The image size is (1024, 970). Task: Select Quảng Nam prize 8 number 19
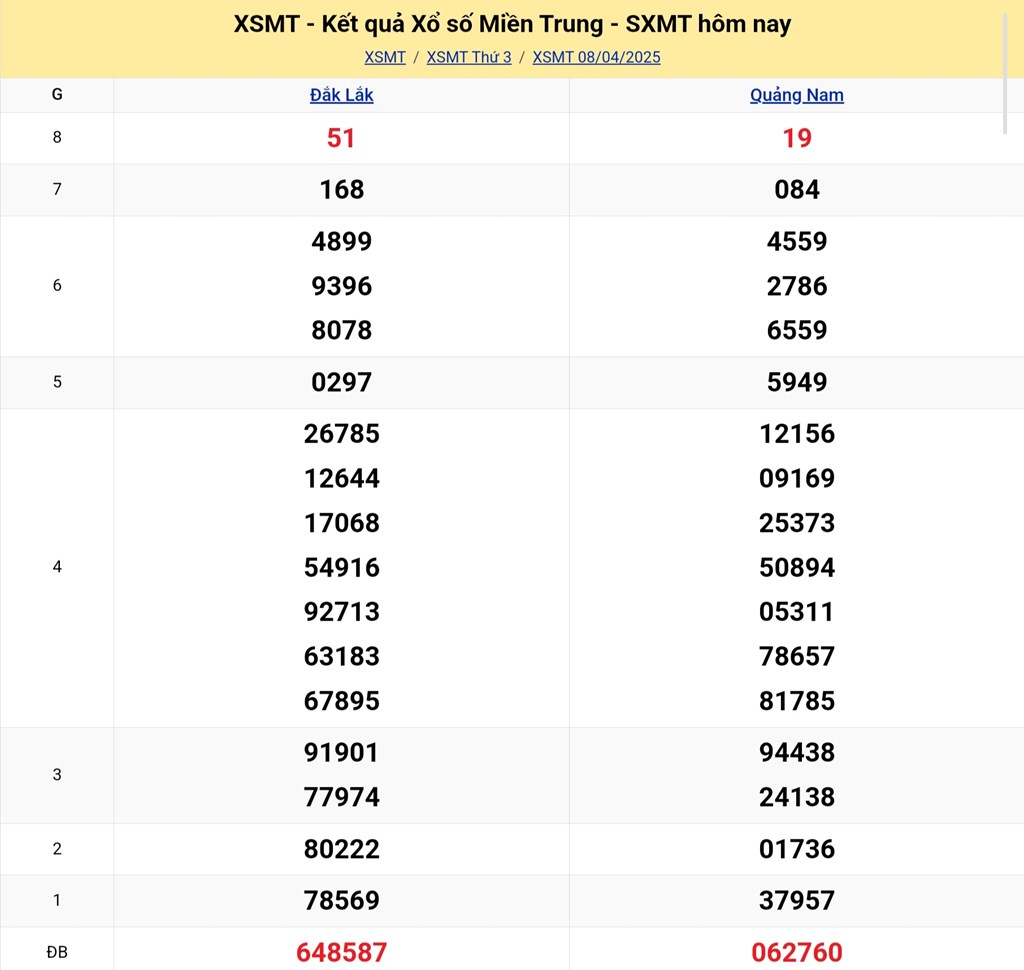(797, 138)
